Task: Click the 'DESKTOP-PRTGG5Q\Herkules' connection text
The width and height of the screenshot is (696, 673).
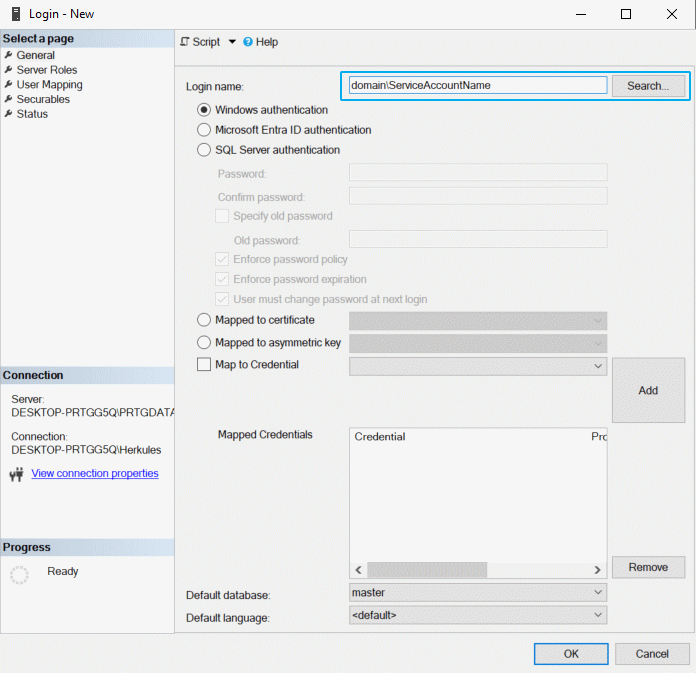Action: tap(86, 450)
